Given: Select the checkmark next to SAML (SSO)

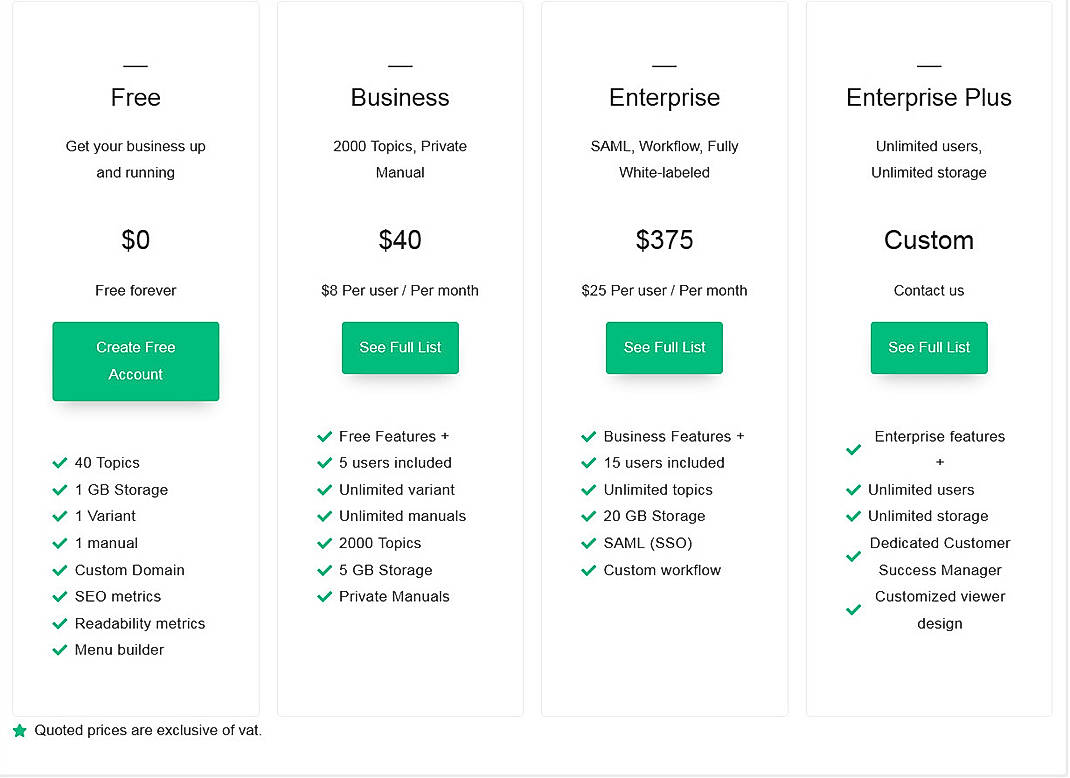Looking at the screenshot, I should coord(589,543).
